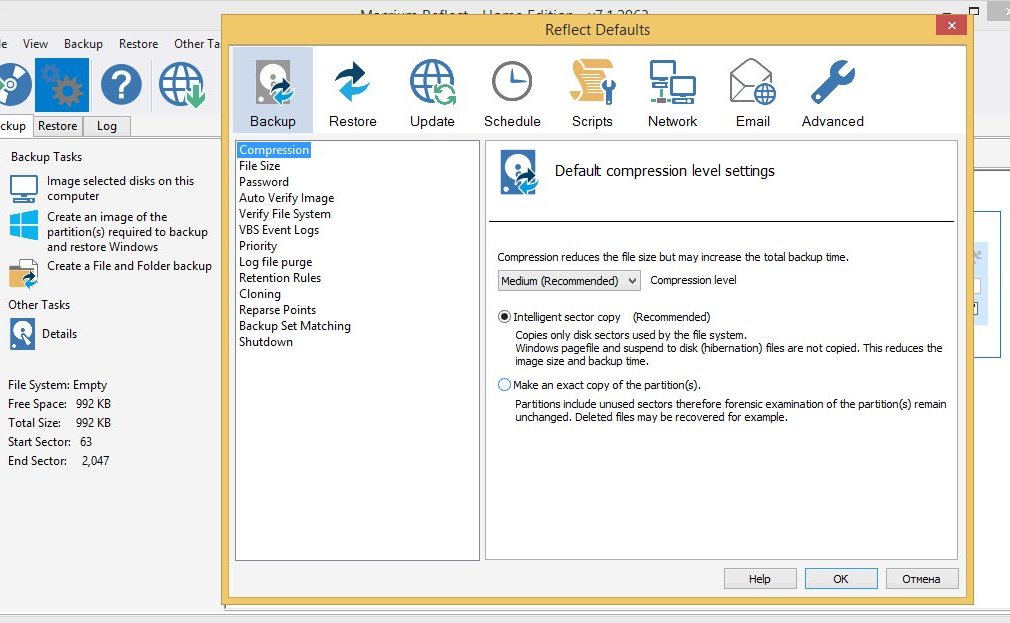
Task: Select Backup Set Matching in the list
Action: click(295, 326)
